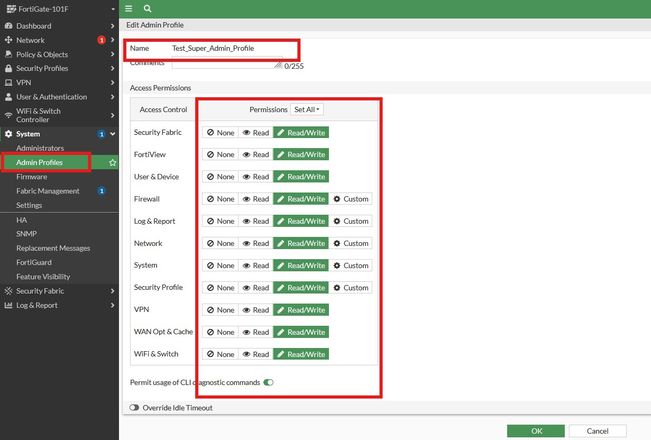Screen dimensions: 651x440
Task: Open Administrators under System
Action: click(40, 148)
